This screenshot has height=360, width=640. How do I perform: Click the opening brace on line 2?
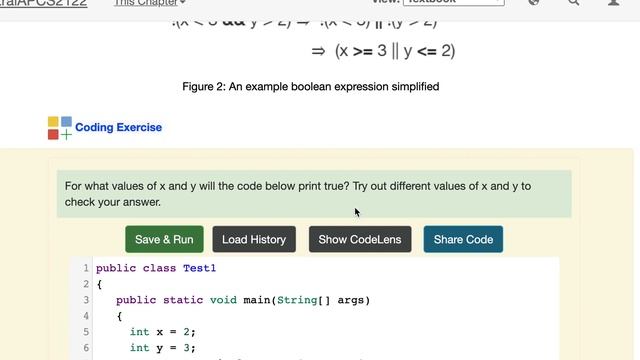[99, 284]
